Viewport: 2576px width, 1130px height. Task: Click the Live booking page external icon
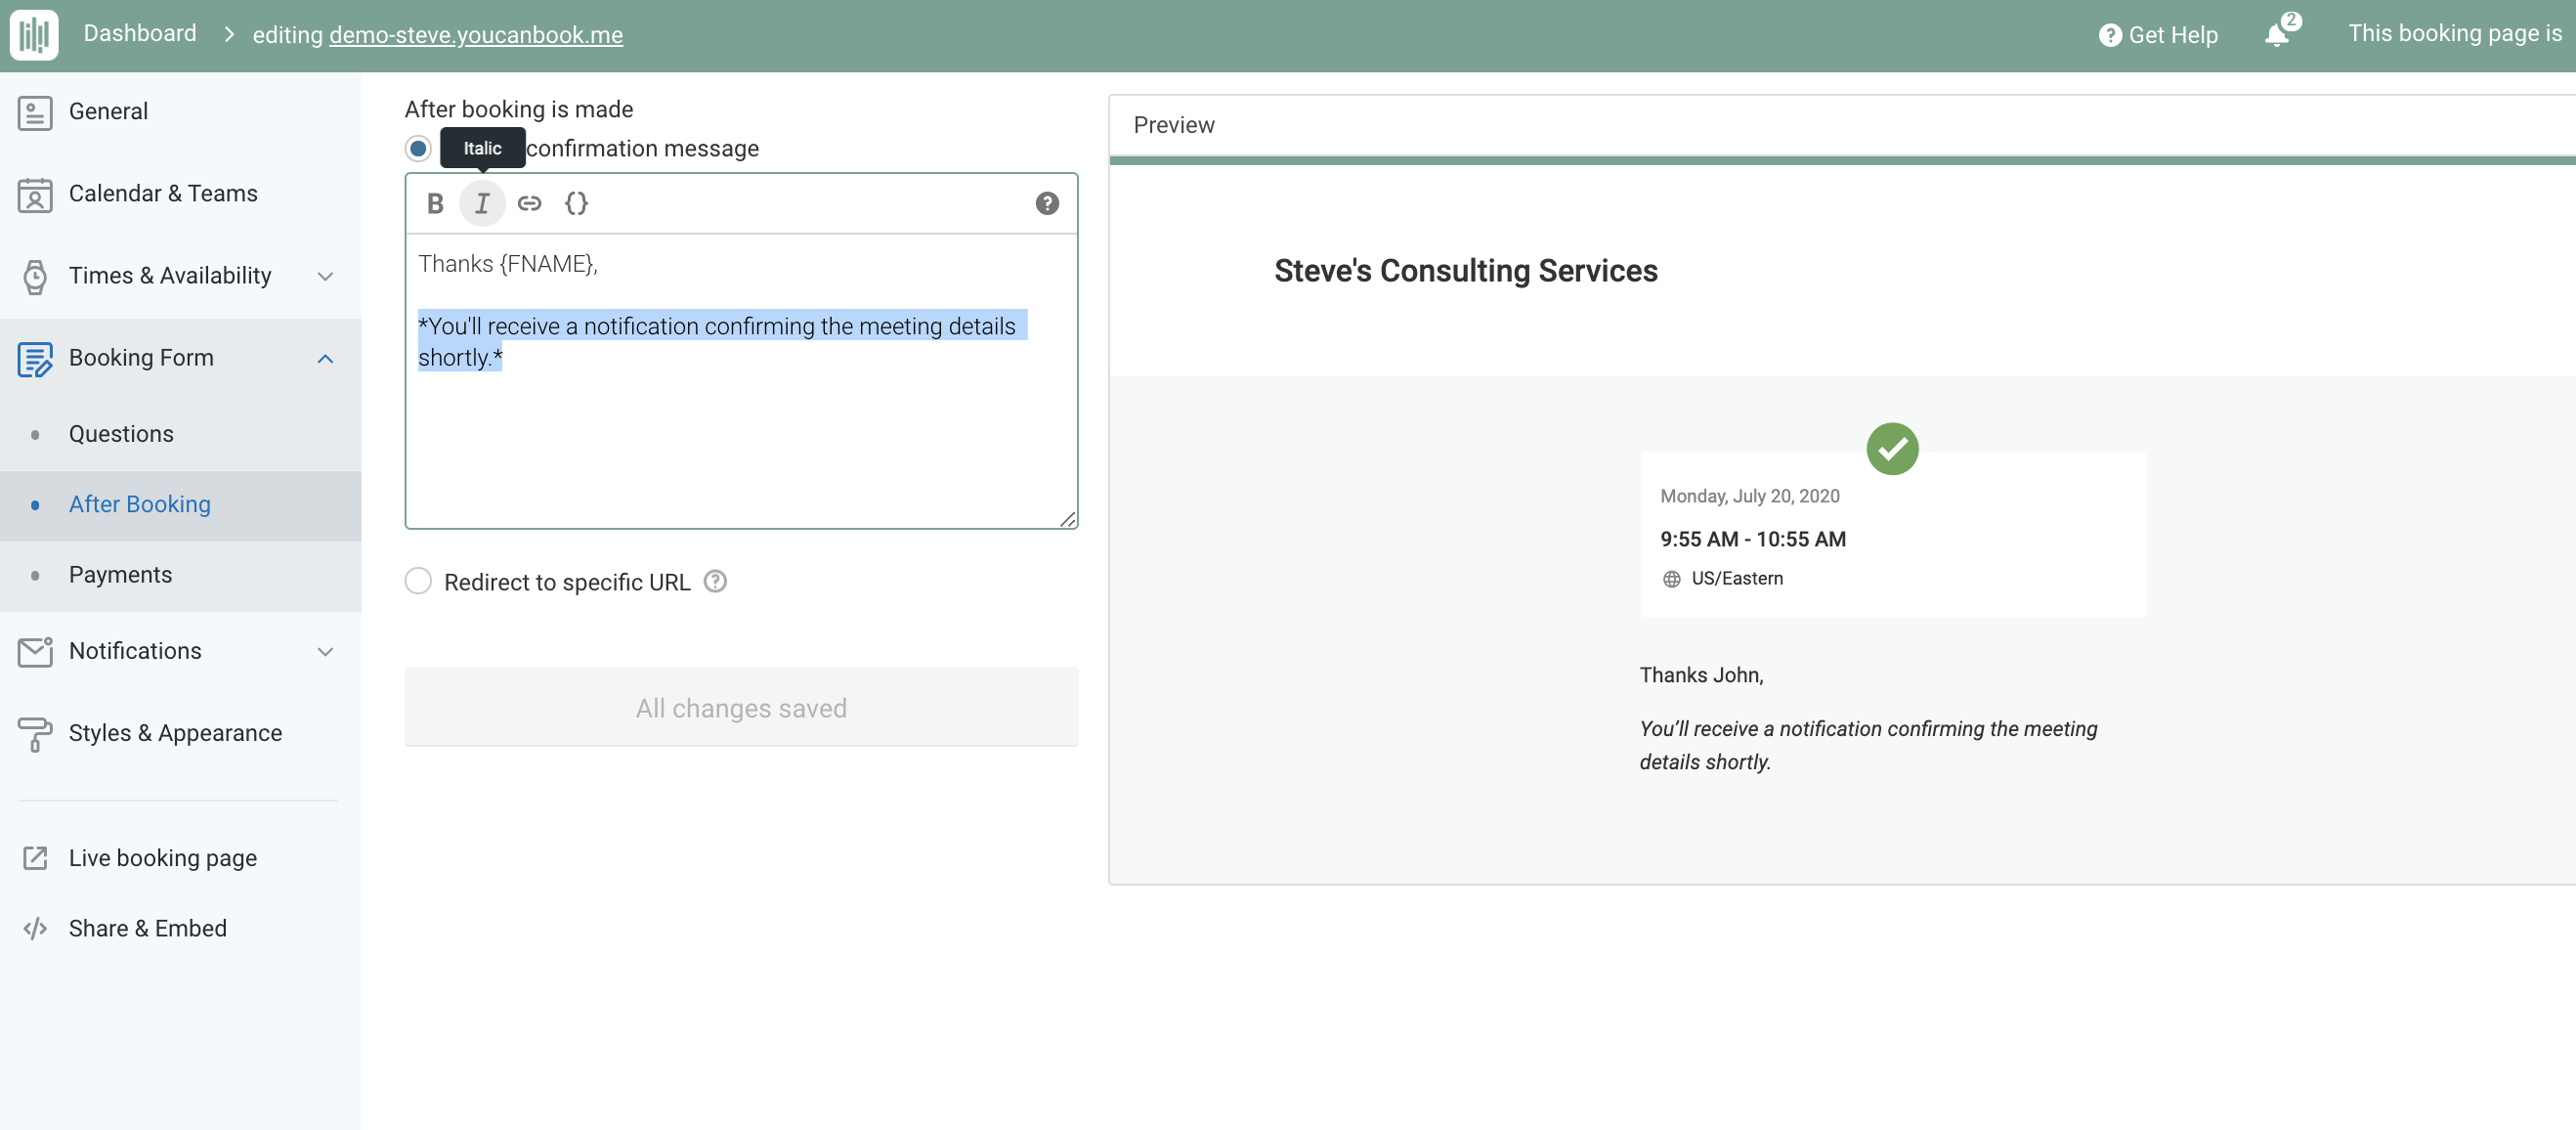pyautogui.click(x=35, y=858)
